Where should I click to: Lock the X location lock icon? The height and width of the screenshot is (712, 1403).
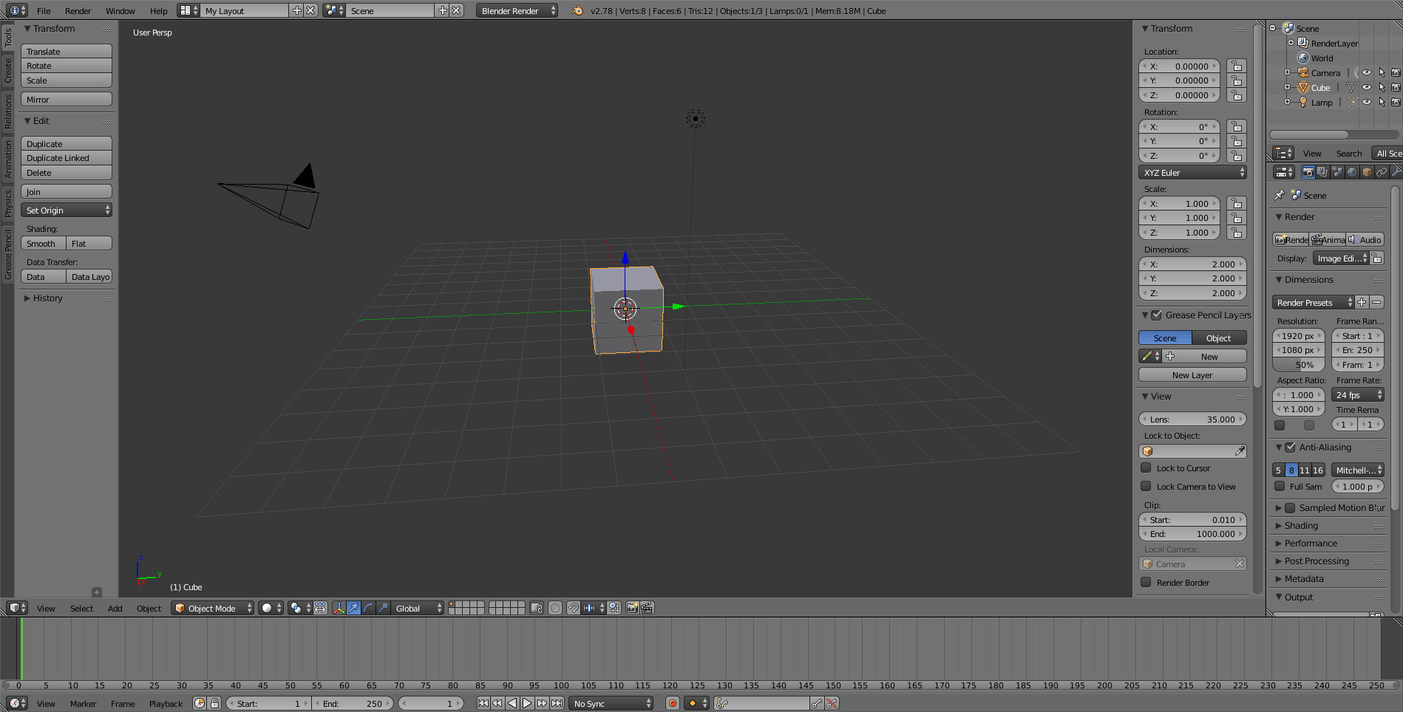pyautogui.click(x=1237, y=67)
